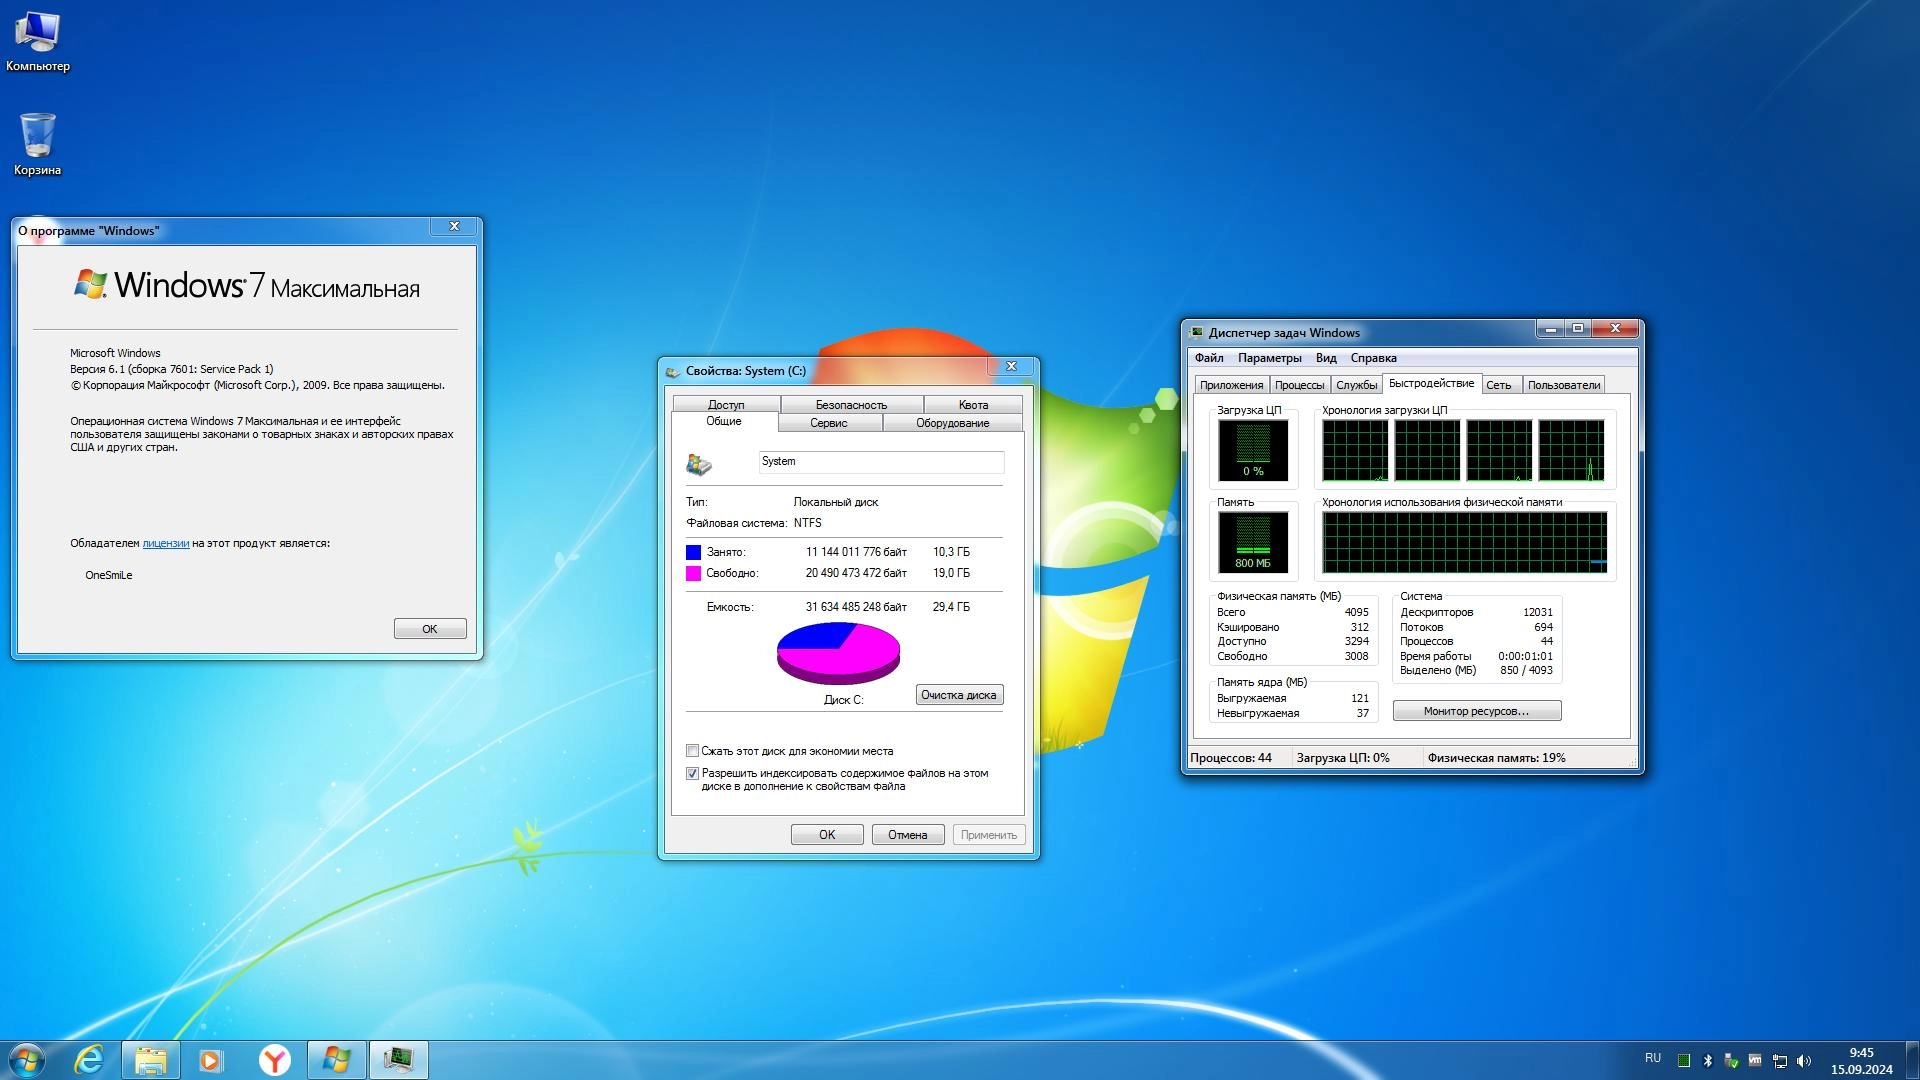Switch to the Процессы tab
The width and height of the screenshot is (1920, 1080).
coord(1299,385)
